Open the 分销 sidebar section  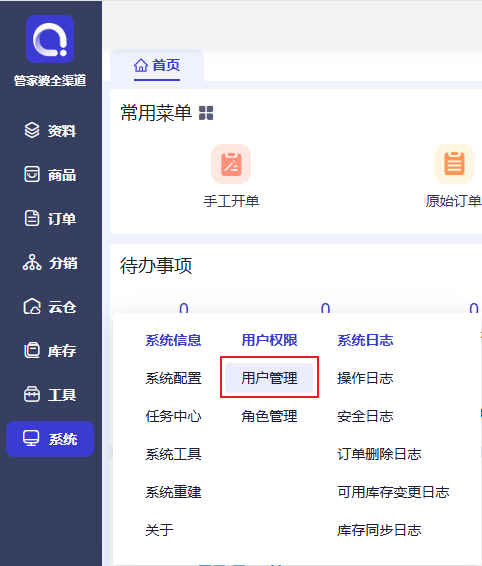click(50, 263)
